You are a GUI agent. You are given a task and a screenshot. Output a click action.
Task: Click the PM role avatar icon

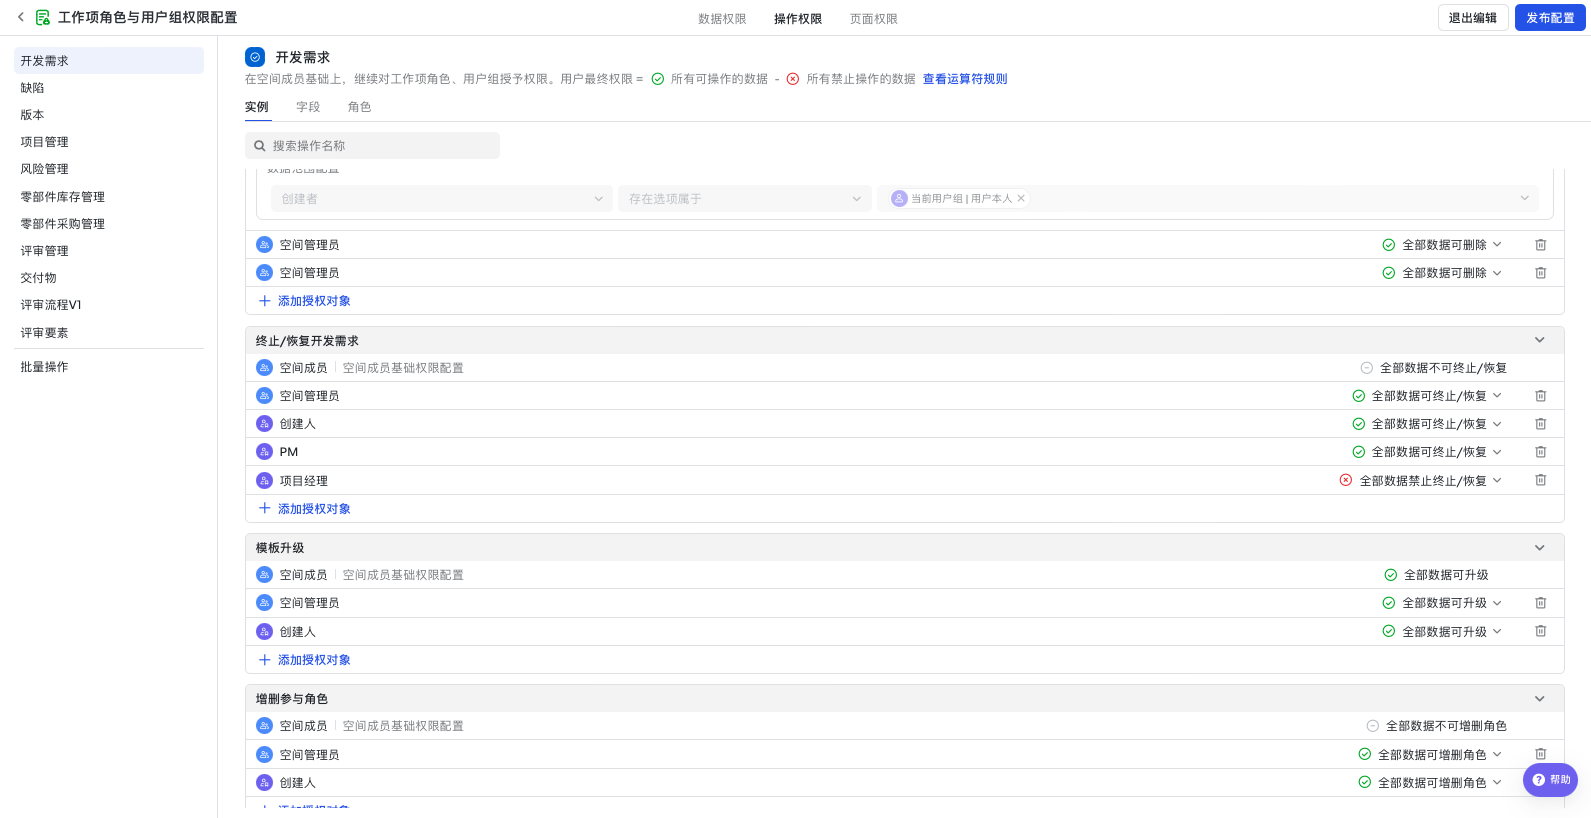pos(264,452)
